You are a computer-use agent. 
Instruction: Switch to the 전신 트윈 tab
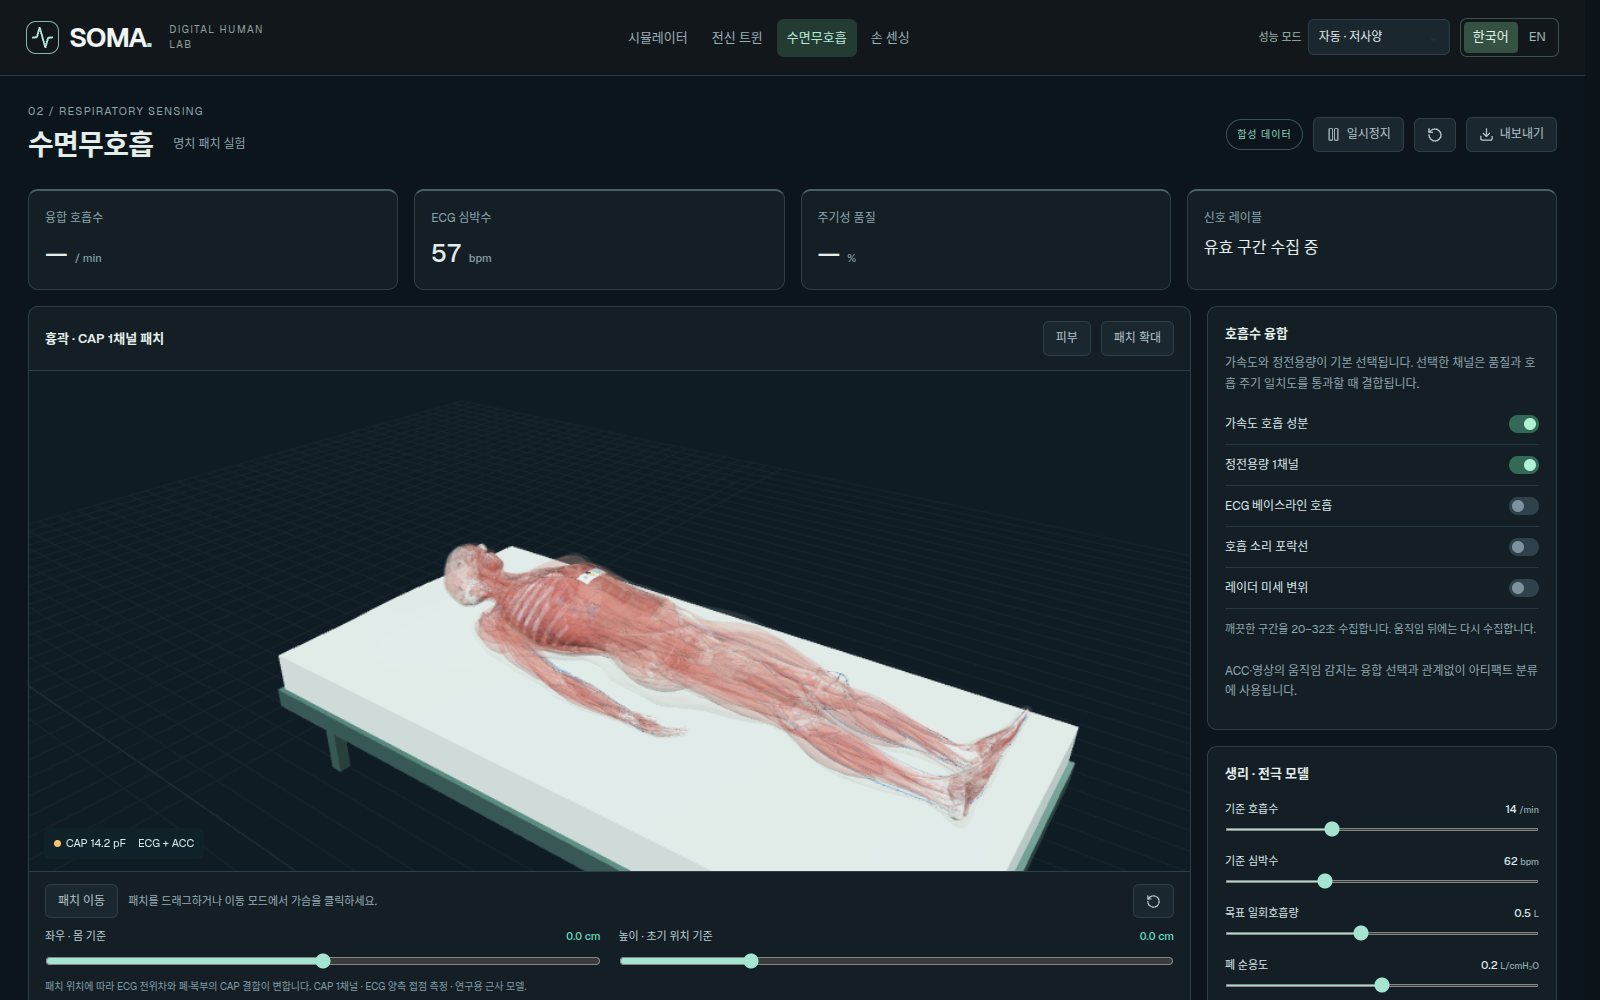click(x=736, y=38)
